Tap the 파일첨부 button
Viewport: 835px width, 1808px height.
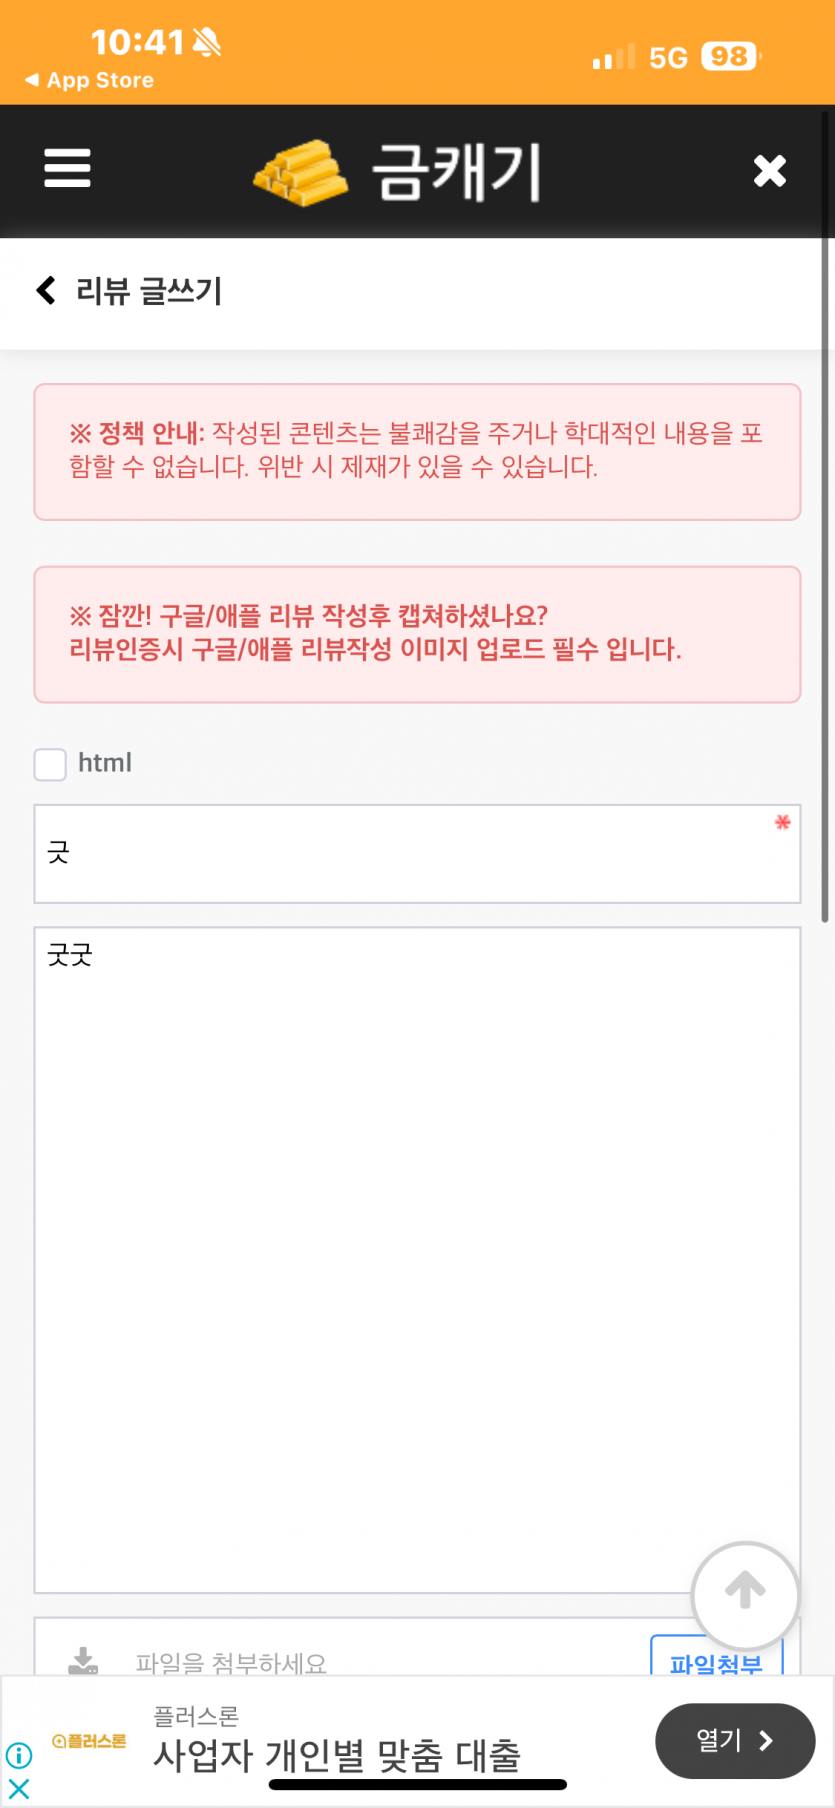pos(716,1659)
